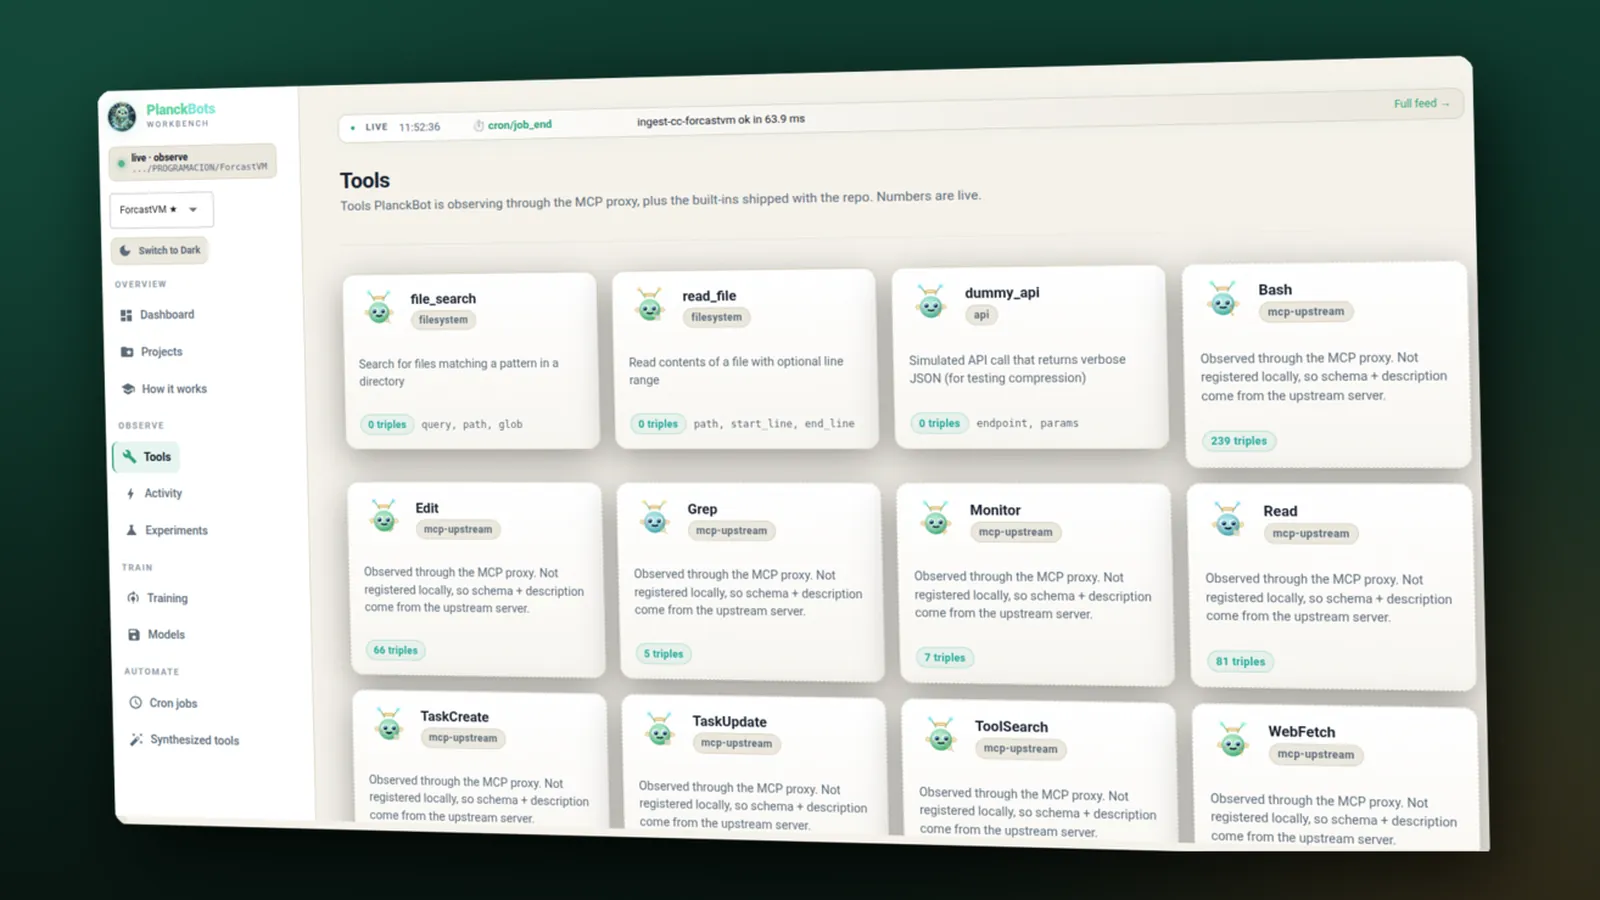The width and height of the screenshot is (1600, 900).
Task: Click the TaskCreate card robot avatar
Action: click(x=388, y=725)
